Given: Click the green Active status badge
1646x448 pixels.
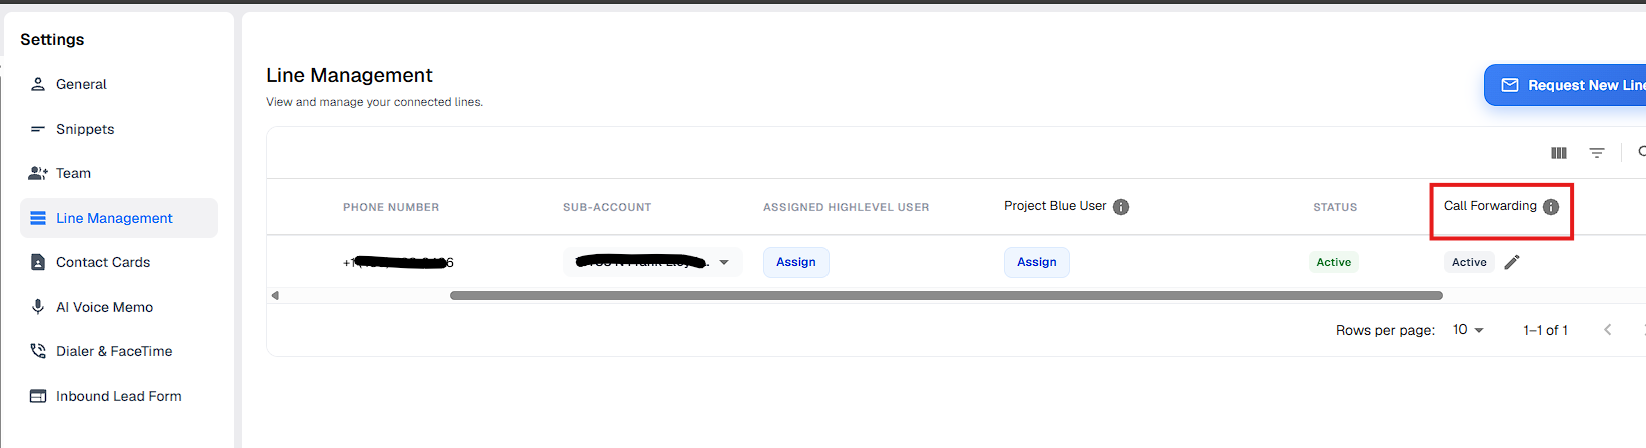Looking at the screenshot, I should click(1334, 262).
